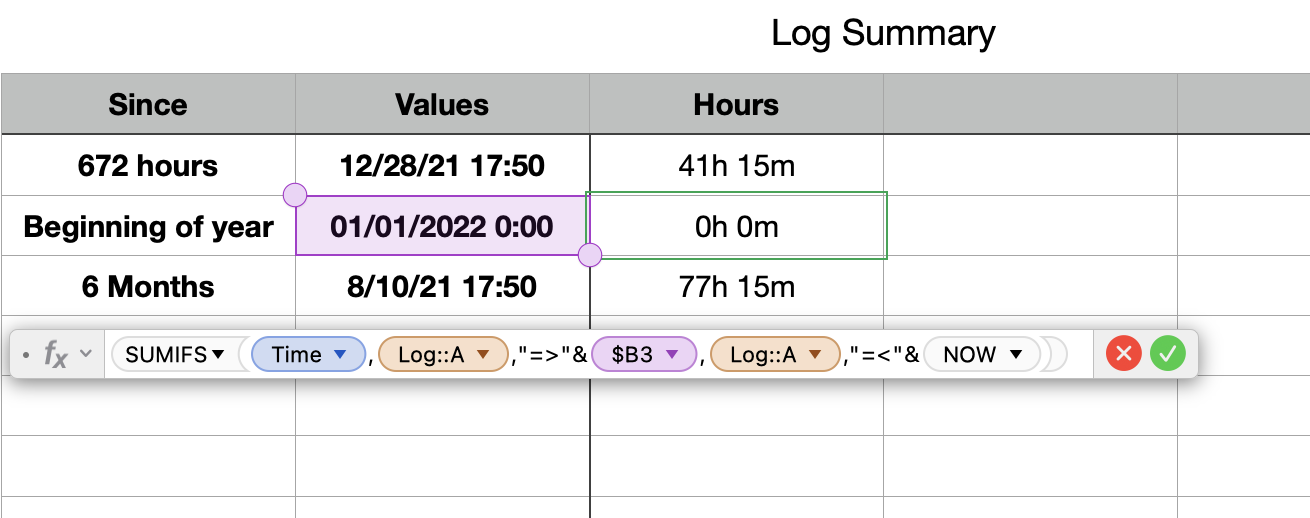Expand the NOW function dropdown arrow
The image size is (1310, 518).
click(1016, 354)
